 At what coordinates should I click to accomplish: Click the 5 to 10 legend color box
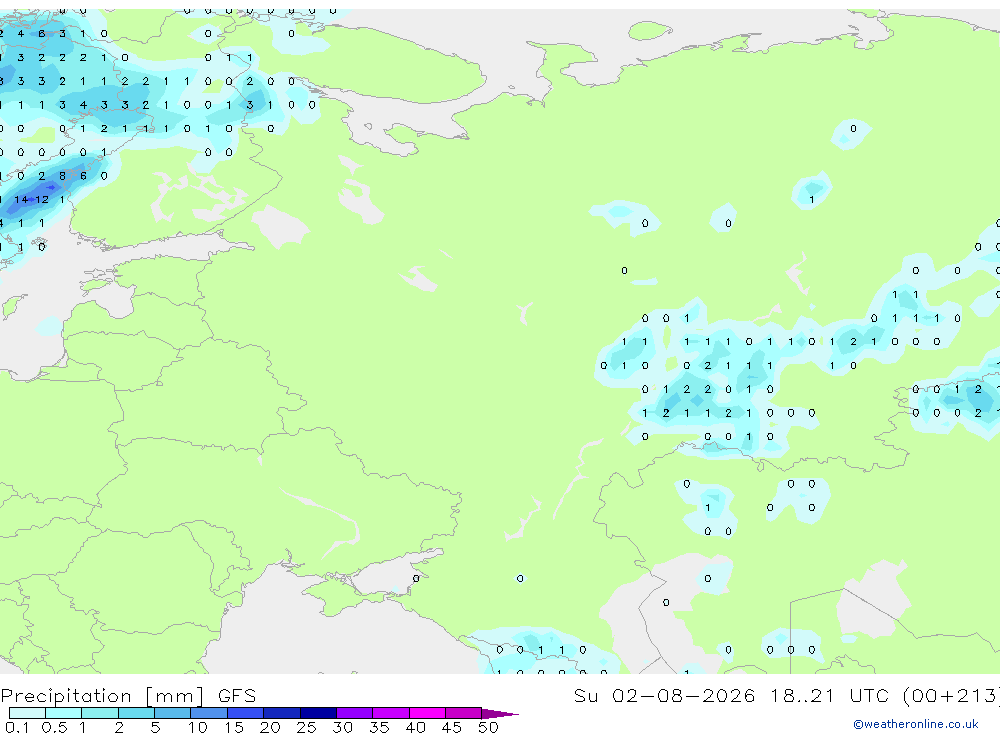coord(173,713)
